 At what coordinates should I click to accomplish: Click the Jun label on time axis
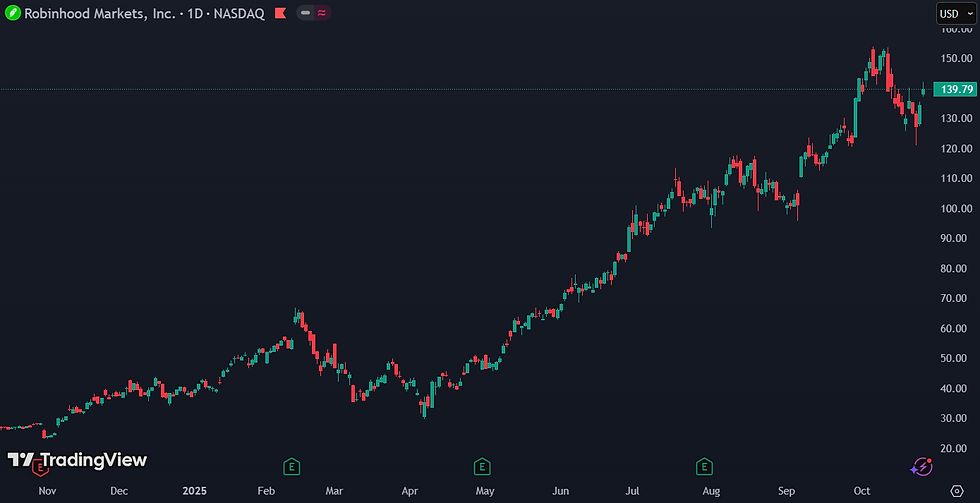(561, 491)
